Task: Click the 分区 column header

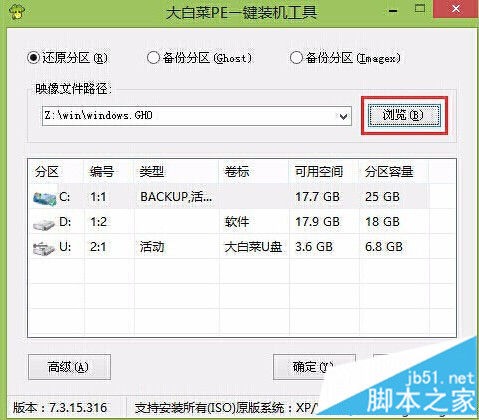Action: point(56,172)
